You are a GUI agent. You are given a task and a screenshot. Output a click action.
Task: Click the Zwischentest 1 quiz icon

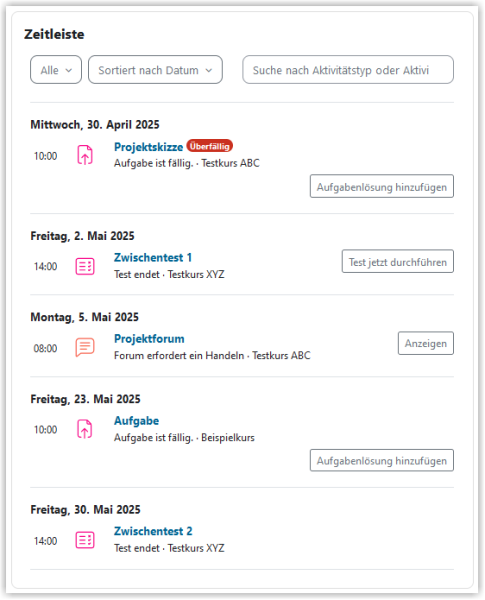(85, 266)
